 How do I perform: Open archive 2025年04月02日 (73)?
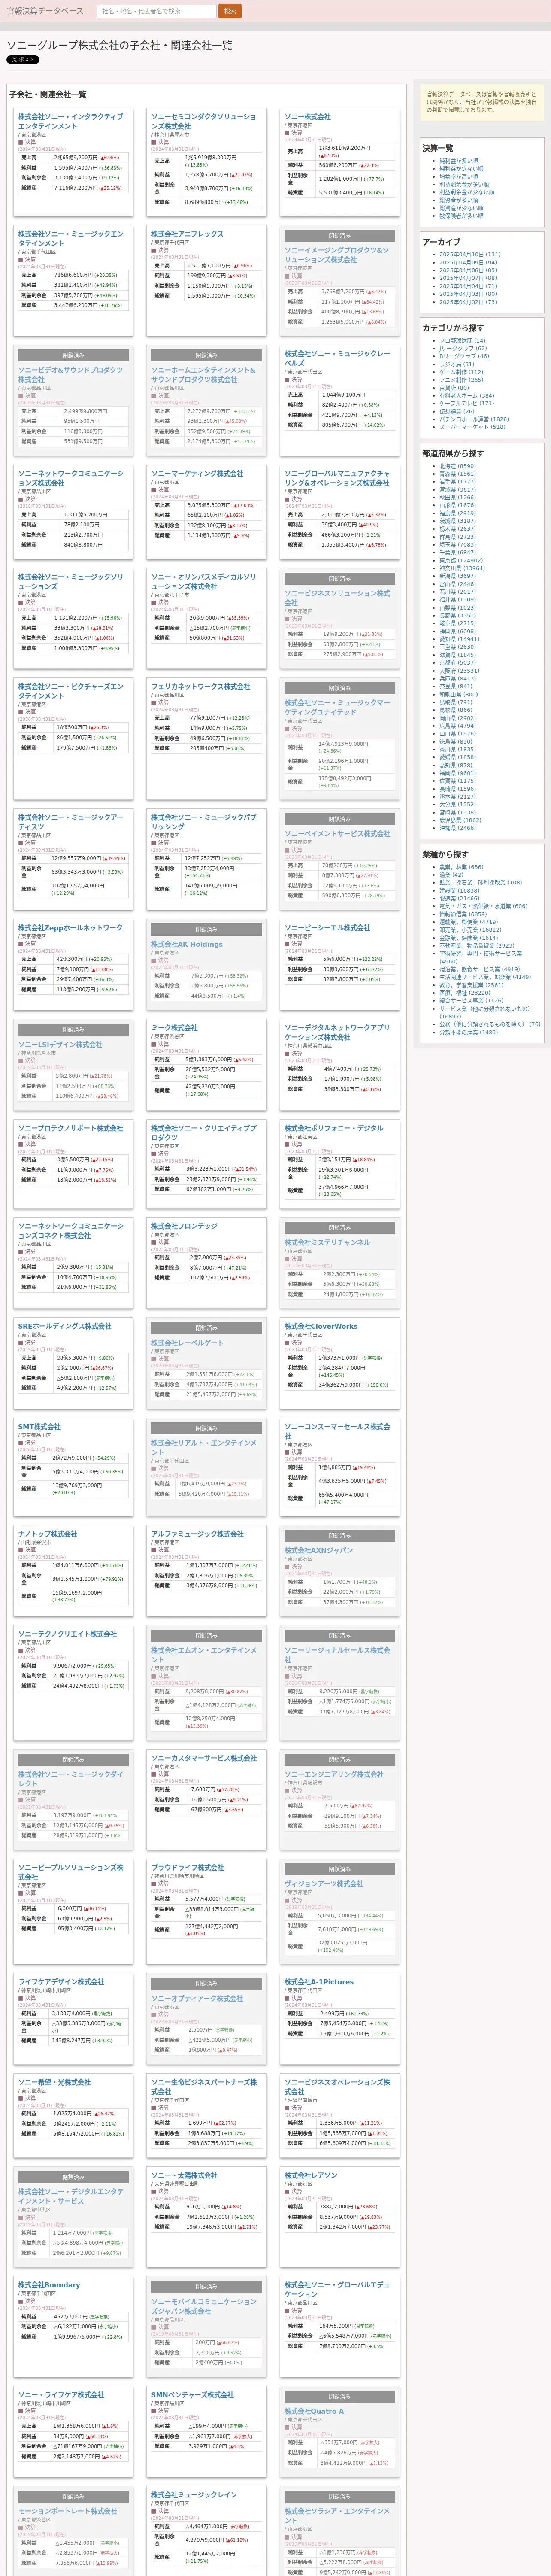[x=468, y=302]
